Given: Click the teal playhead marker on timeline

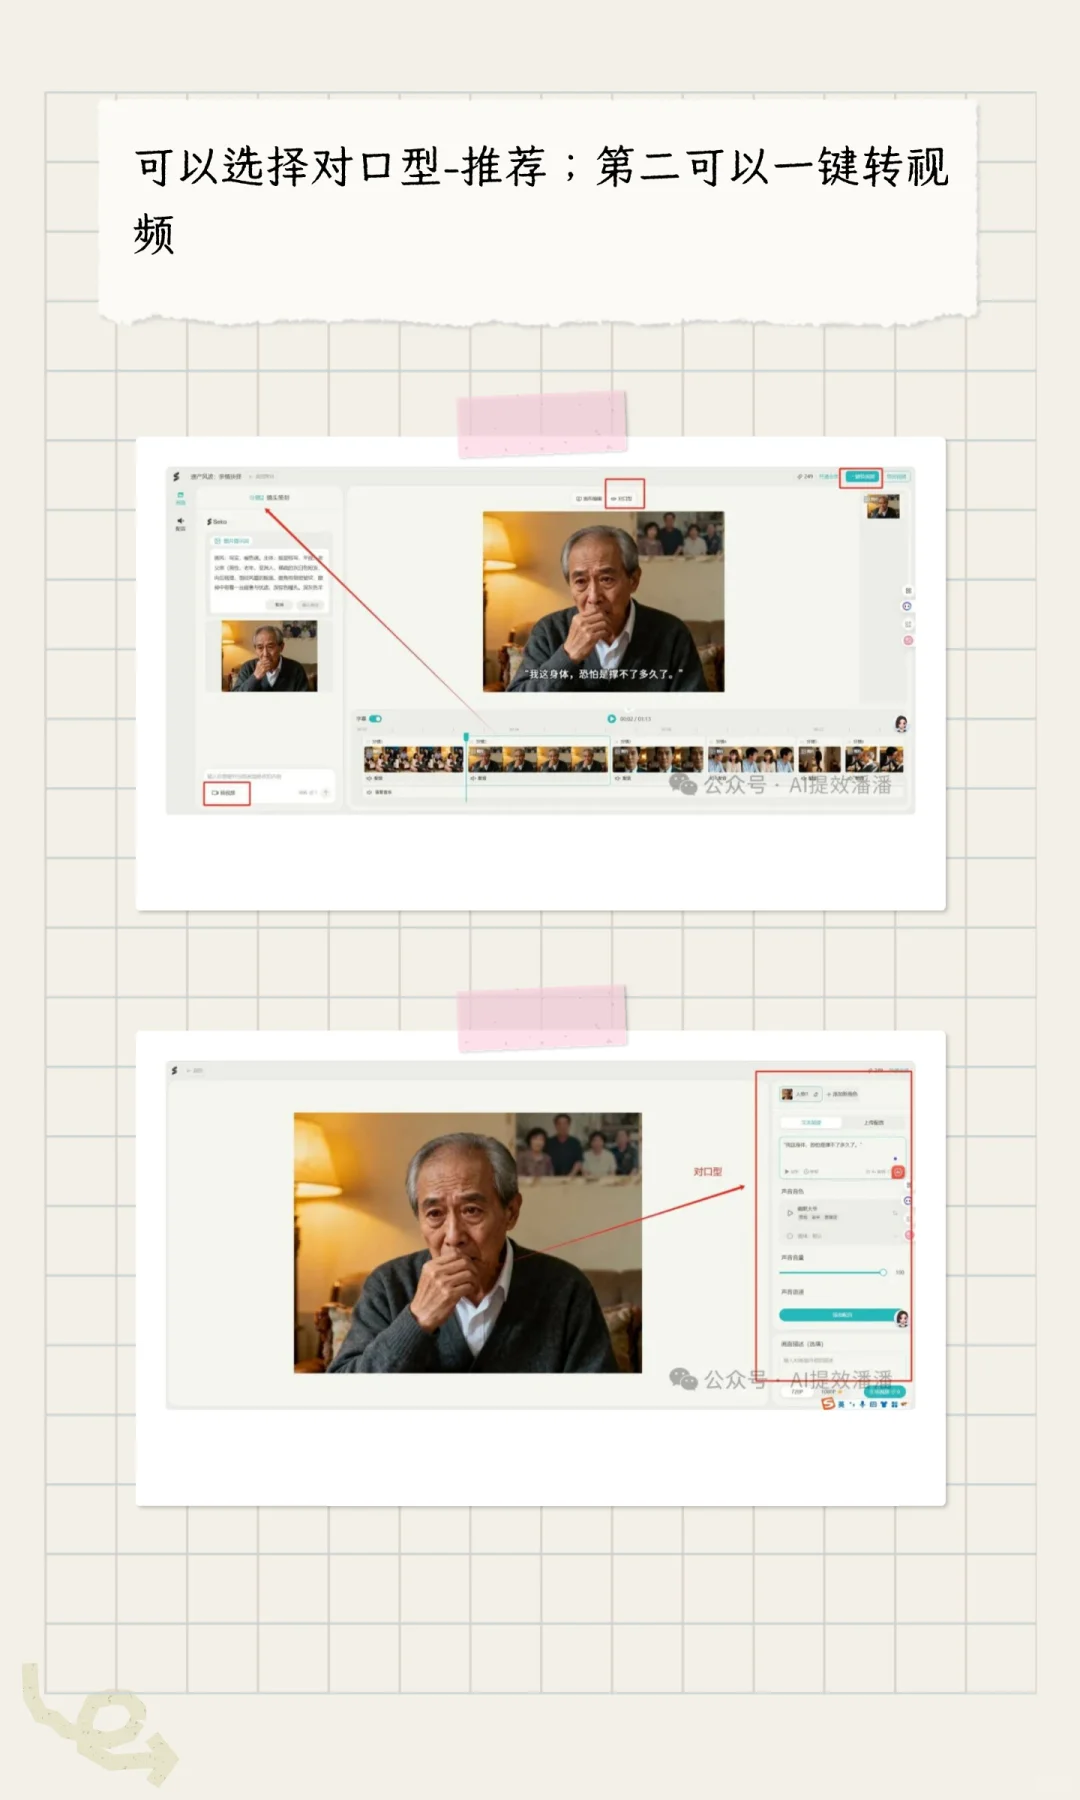Looking at the screenshot, I should coord(466,737).
